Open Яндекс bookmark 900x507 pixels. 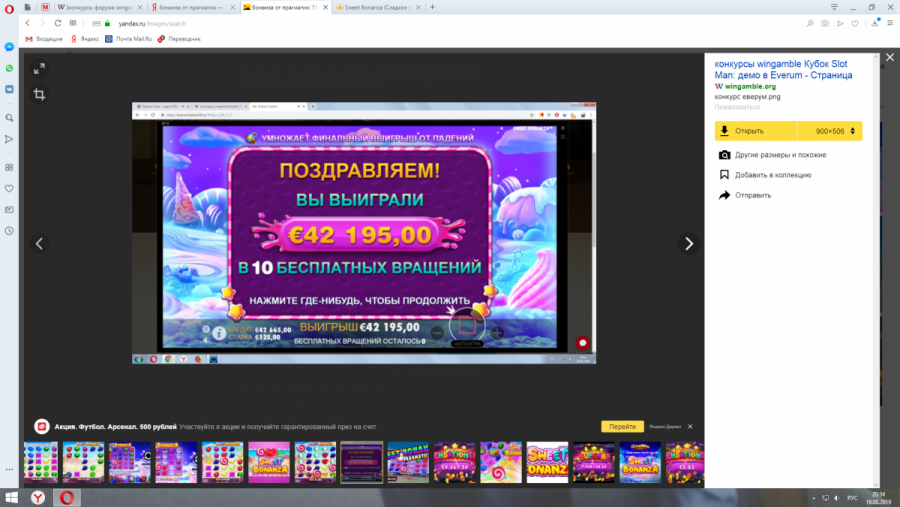coord(84,39)
